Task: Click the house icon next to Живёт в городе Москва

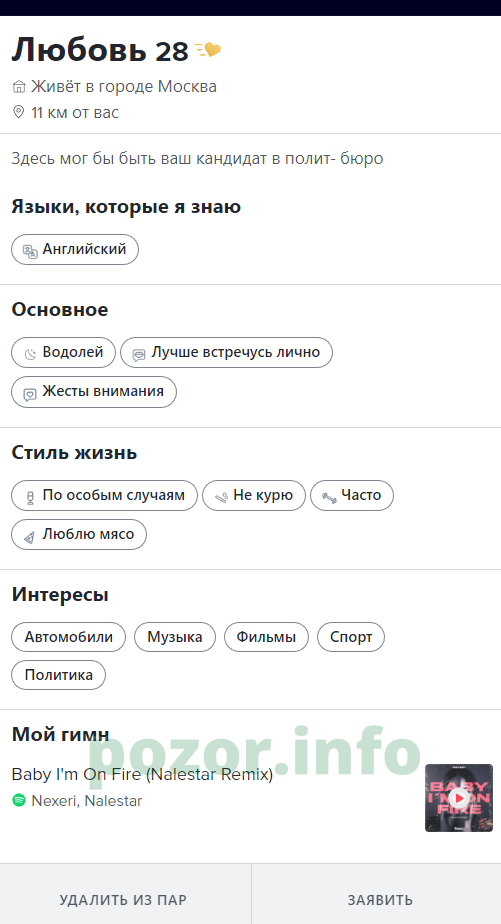Action: pyautogui.click(x=19, y=87)
